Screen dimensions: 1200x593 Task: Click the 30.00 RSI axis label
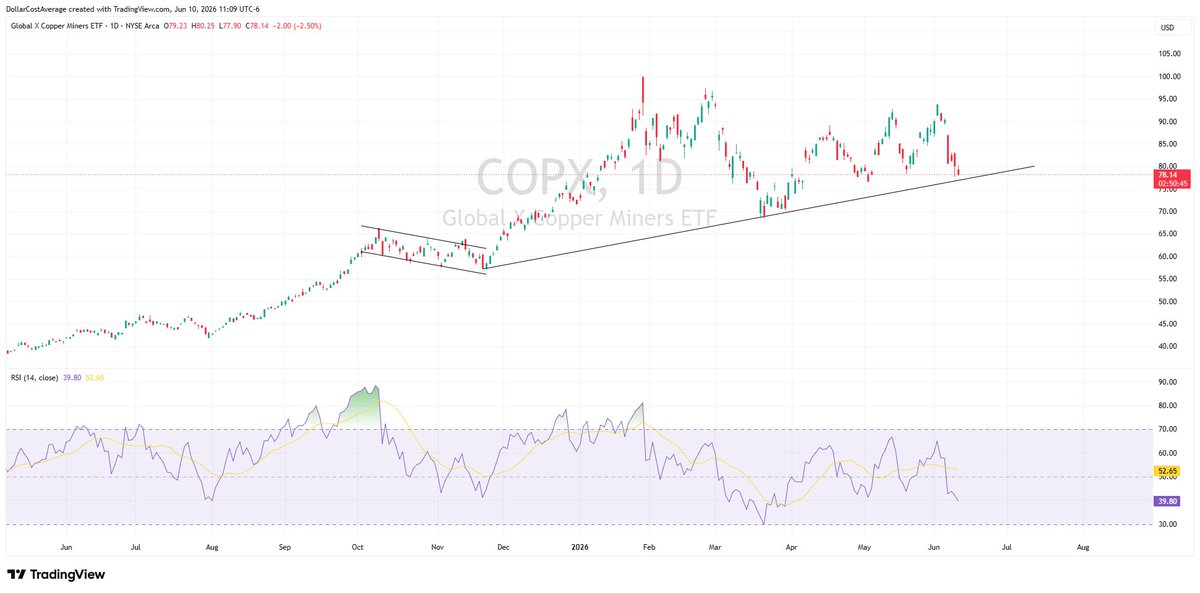click(x=1168, y=525)
